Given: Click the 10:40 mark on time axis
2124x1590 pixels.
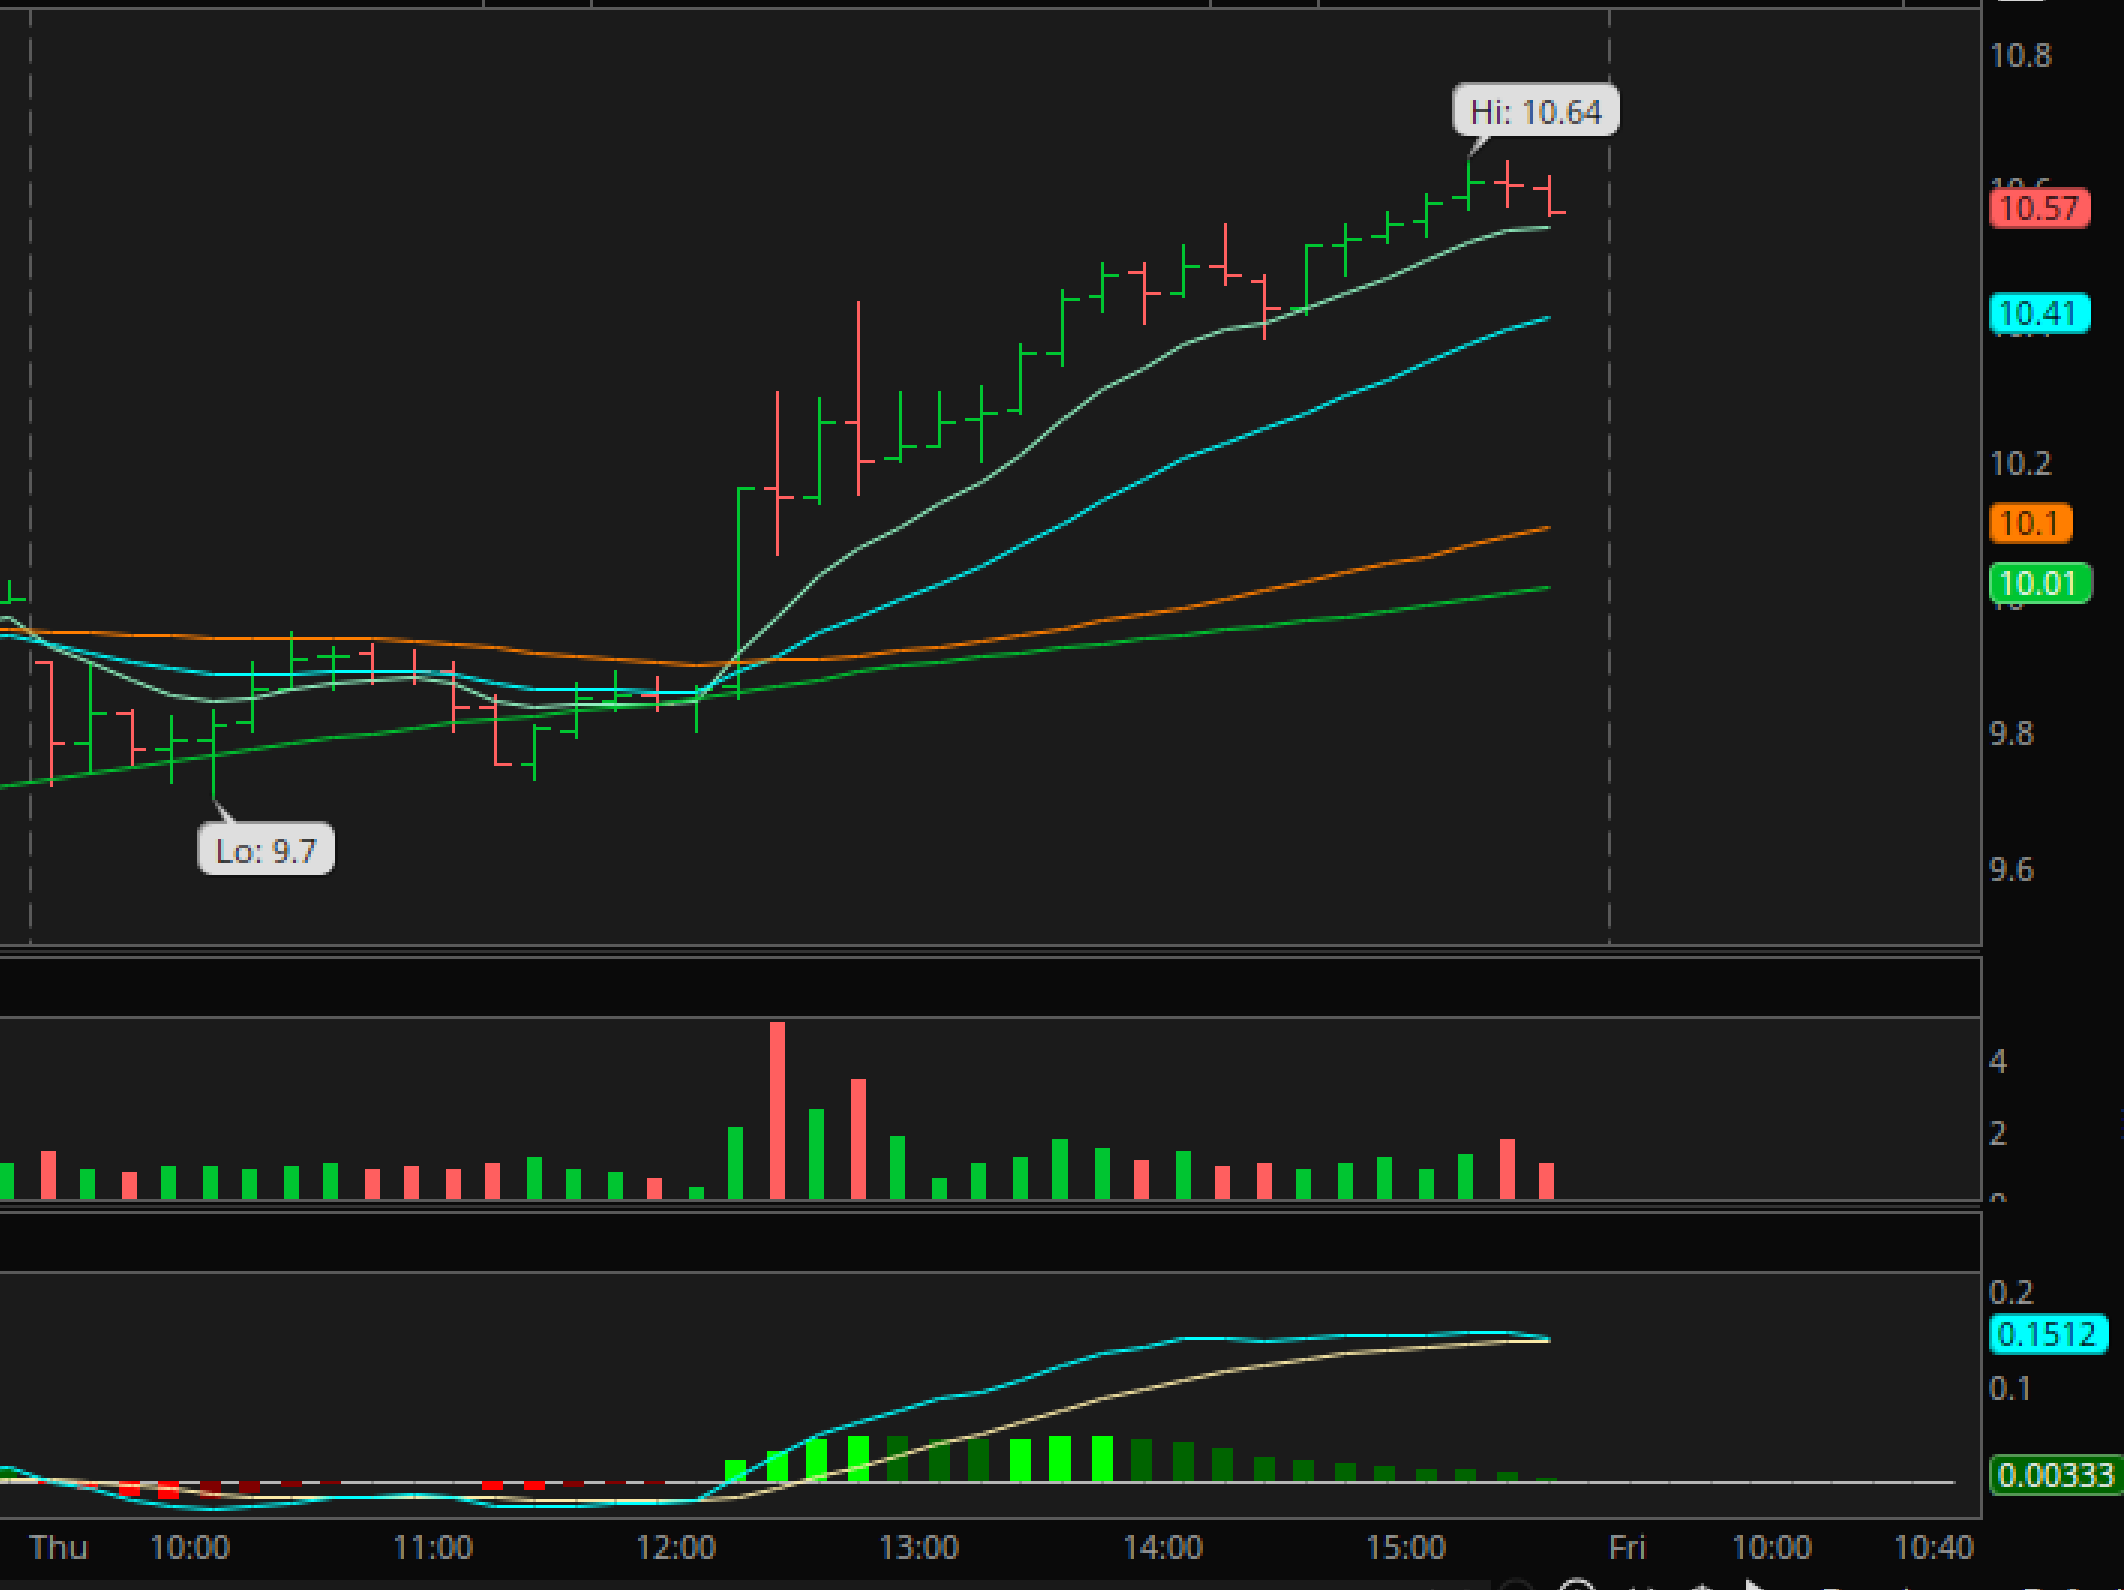Looking at the screenshot, I should click(1933, 1547).
